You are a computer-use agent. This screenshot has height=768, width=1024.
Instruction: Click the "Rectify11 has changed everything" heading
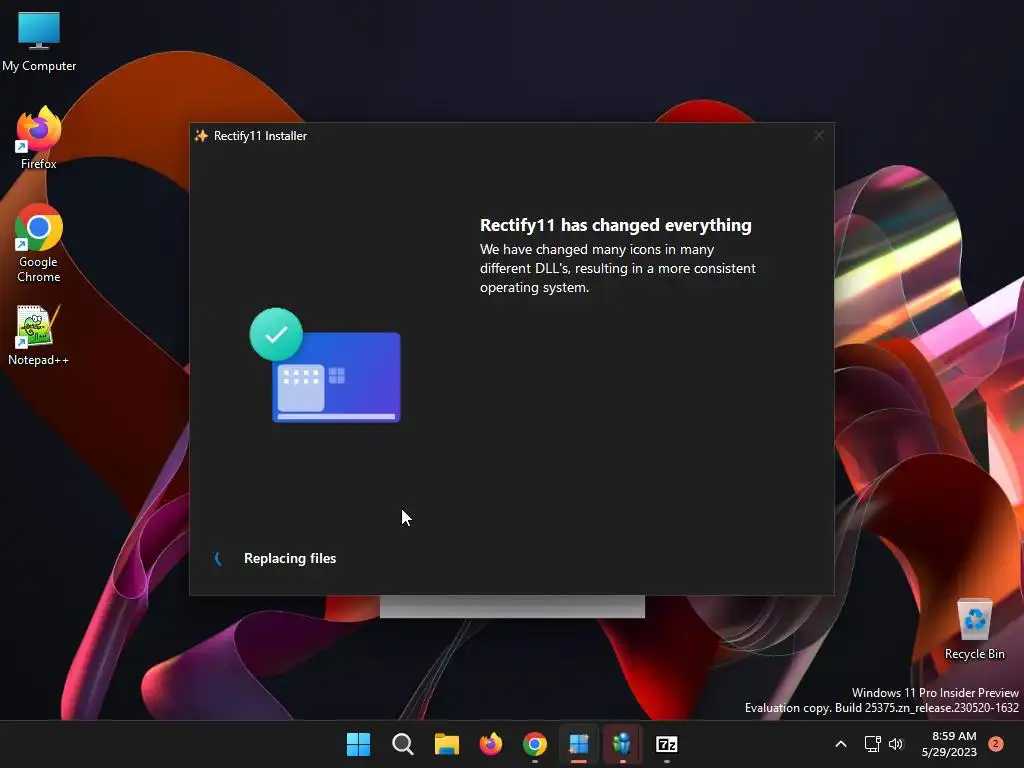tap(616, 225)
